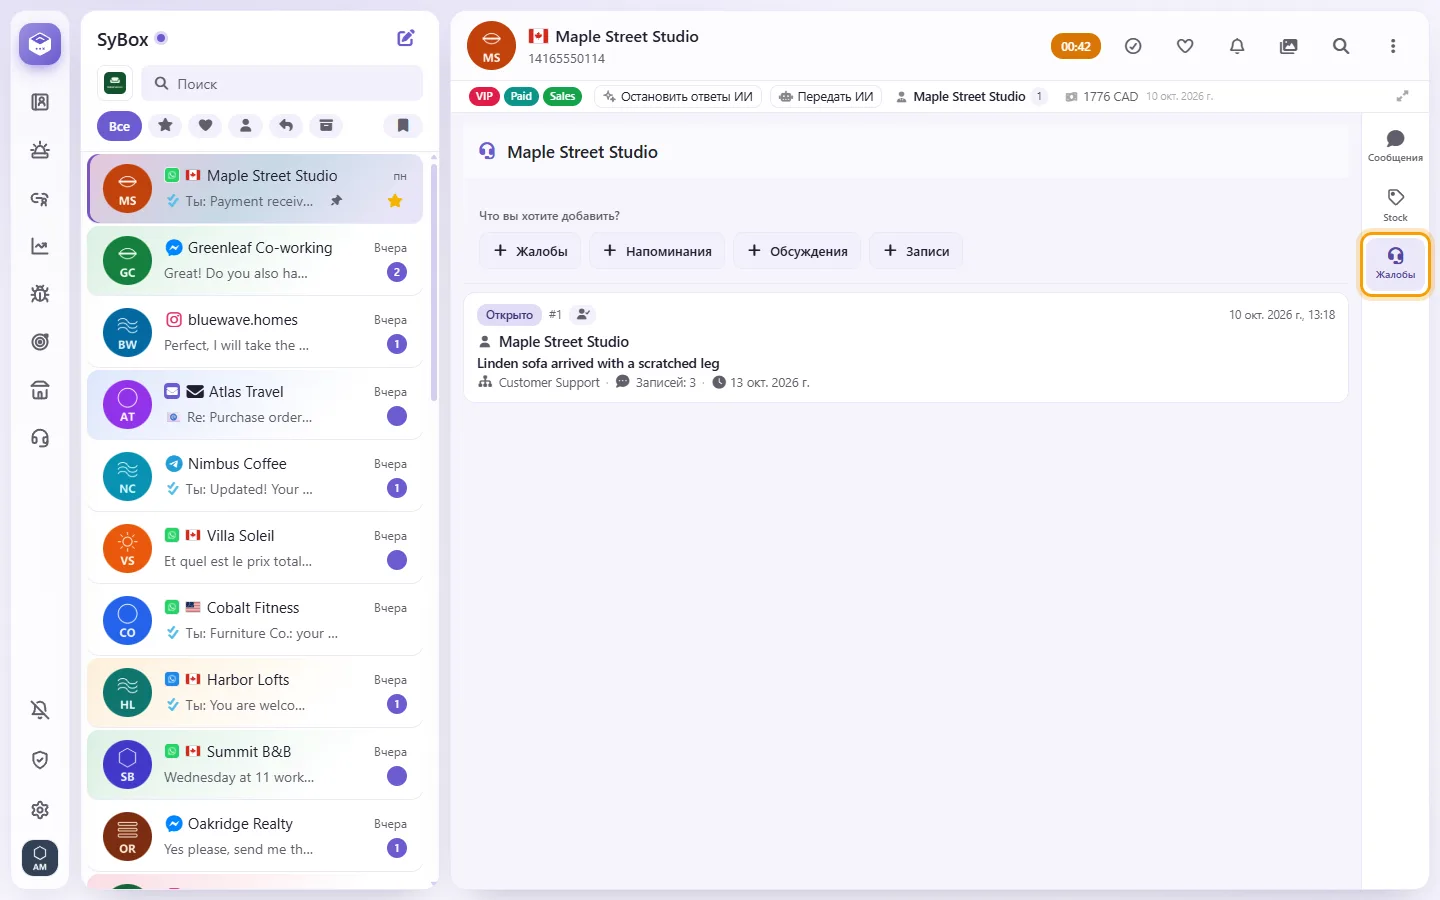The image size is (1440, 900).
Task: Click the Paid tag
Action: (x=521, y=97)
